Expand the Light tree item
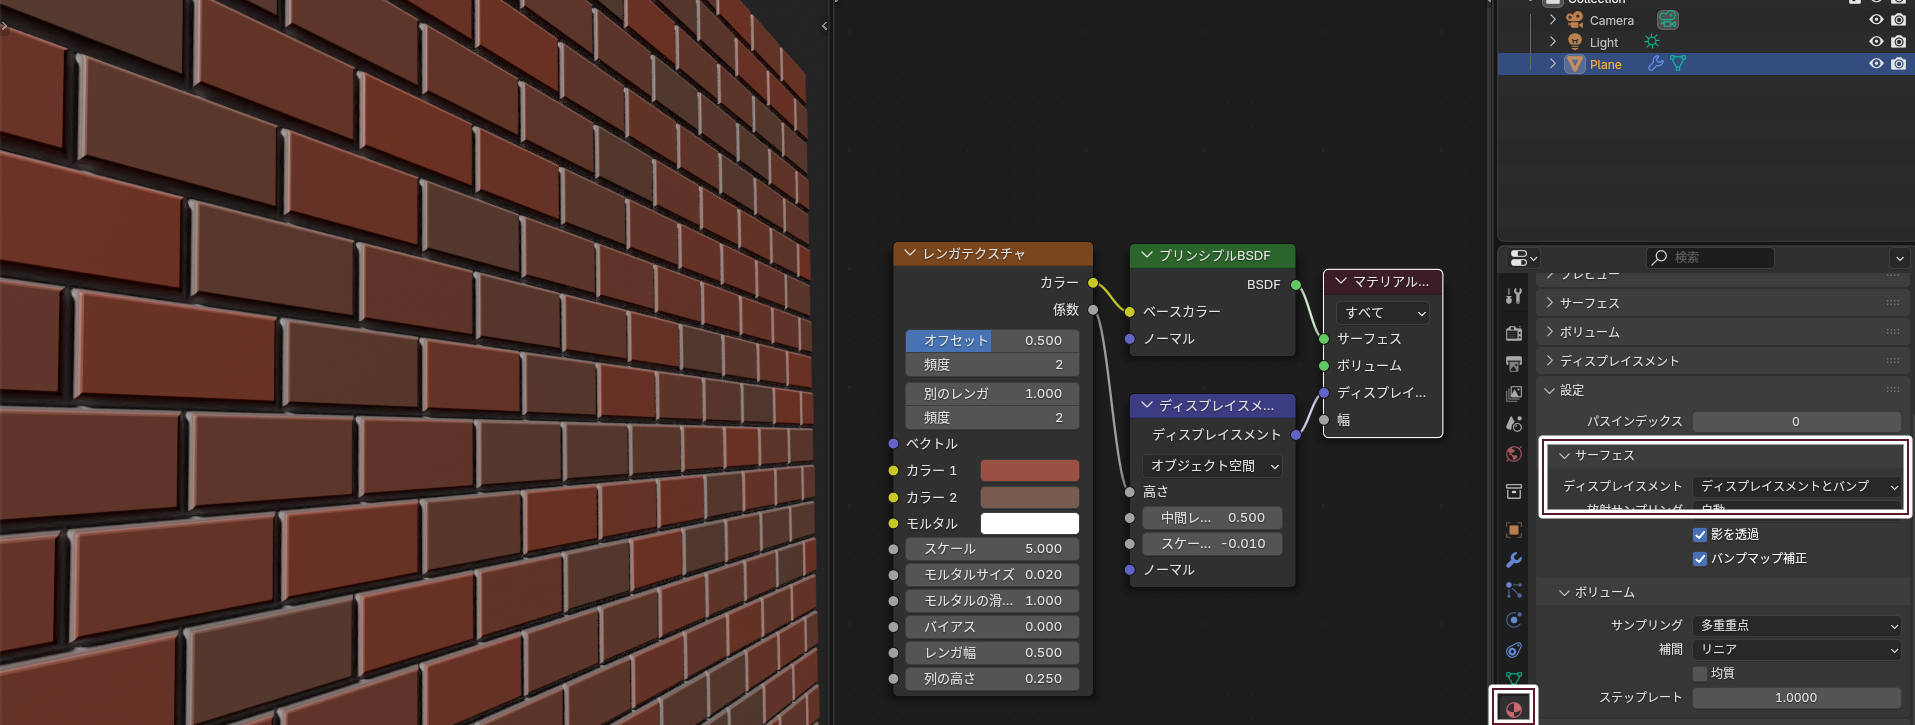Screen dimensions: 1915x725 click(1553, 42)
